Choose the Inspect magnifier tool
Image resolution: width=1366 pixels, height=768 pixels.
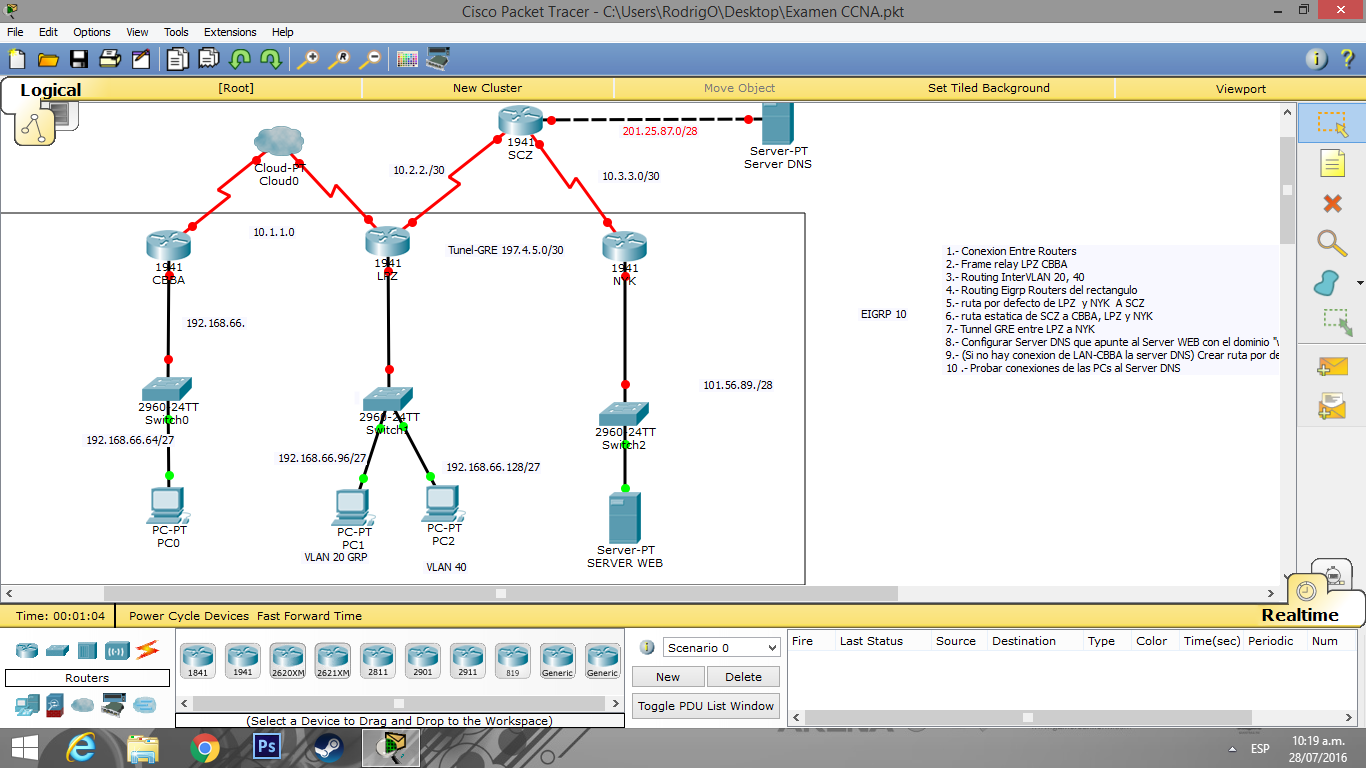click(1331, 243)
